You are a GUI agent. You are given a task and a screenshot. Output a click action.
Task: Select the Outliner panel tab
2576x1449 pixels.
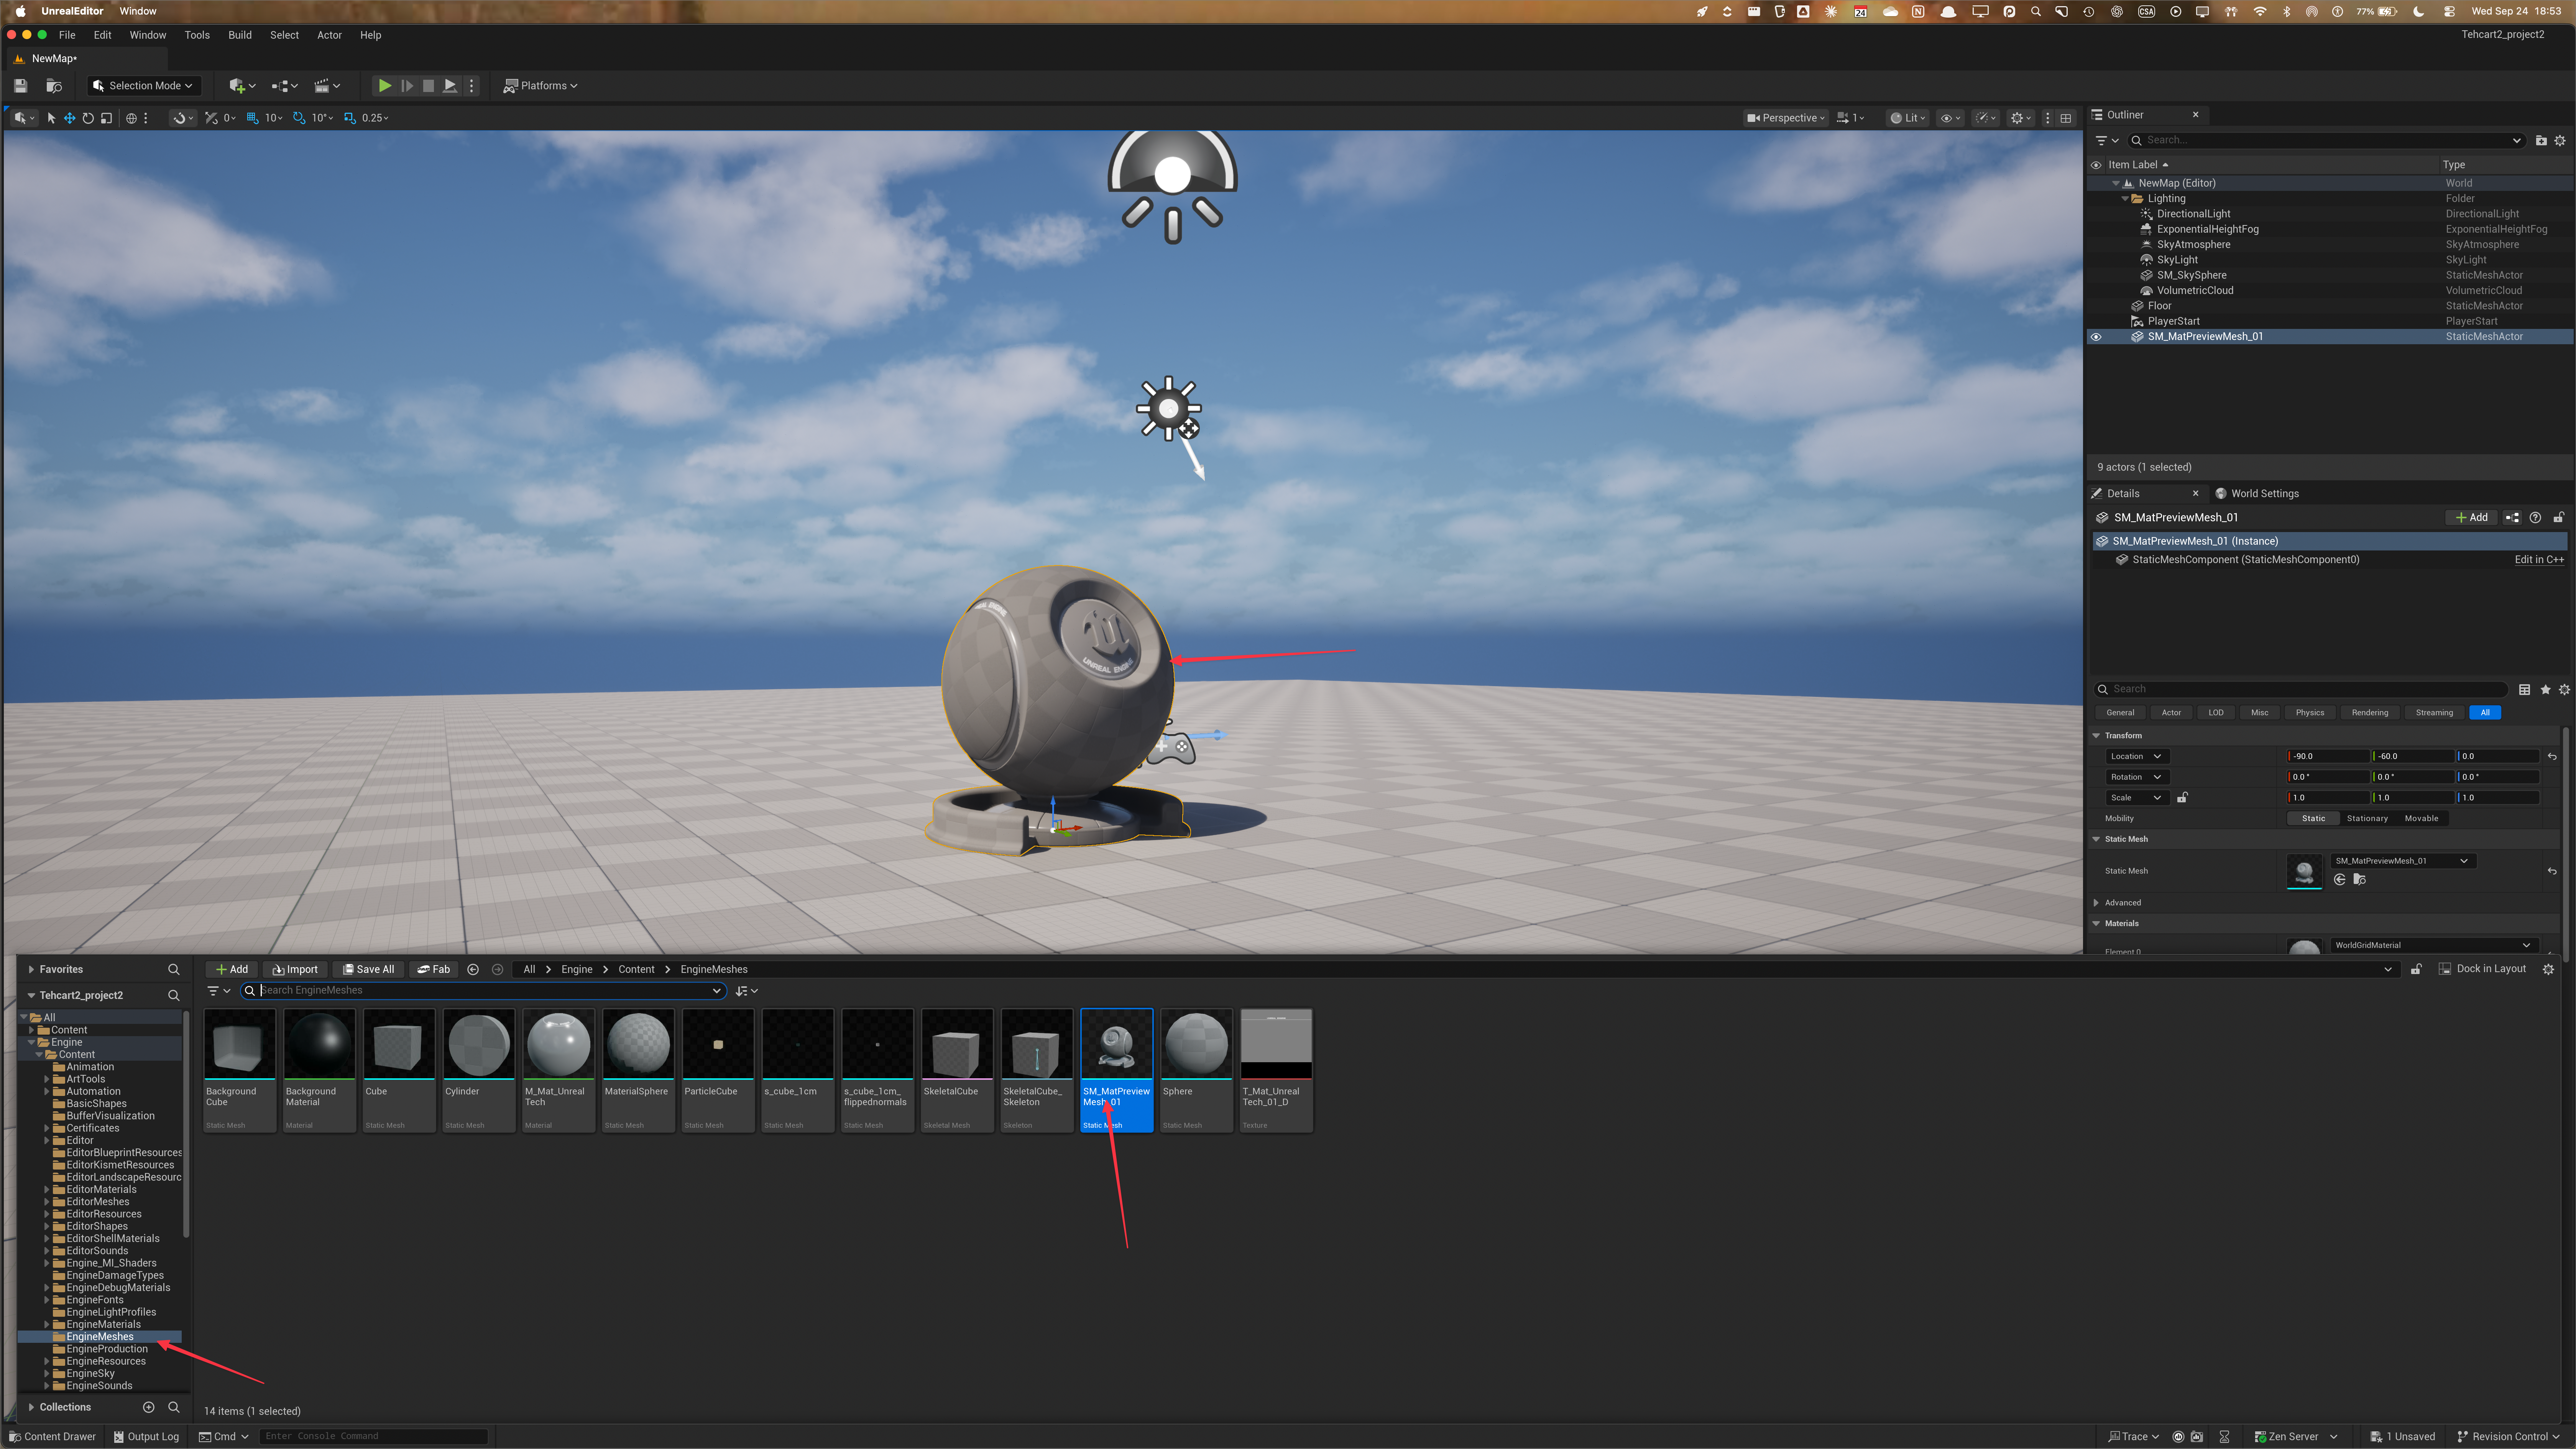click(x=2125, y=115)
